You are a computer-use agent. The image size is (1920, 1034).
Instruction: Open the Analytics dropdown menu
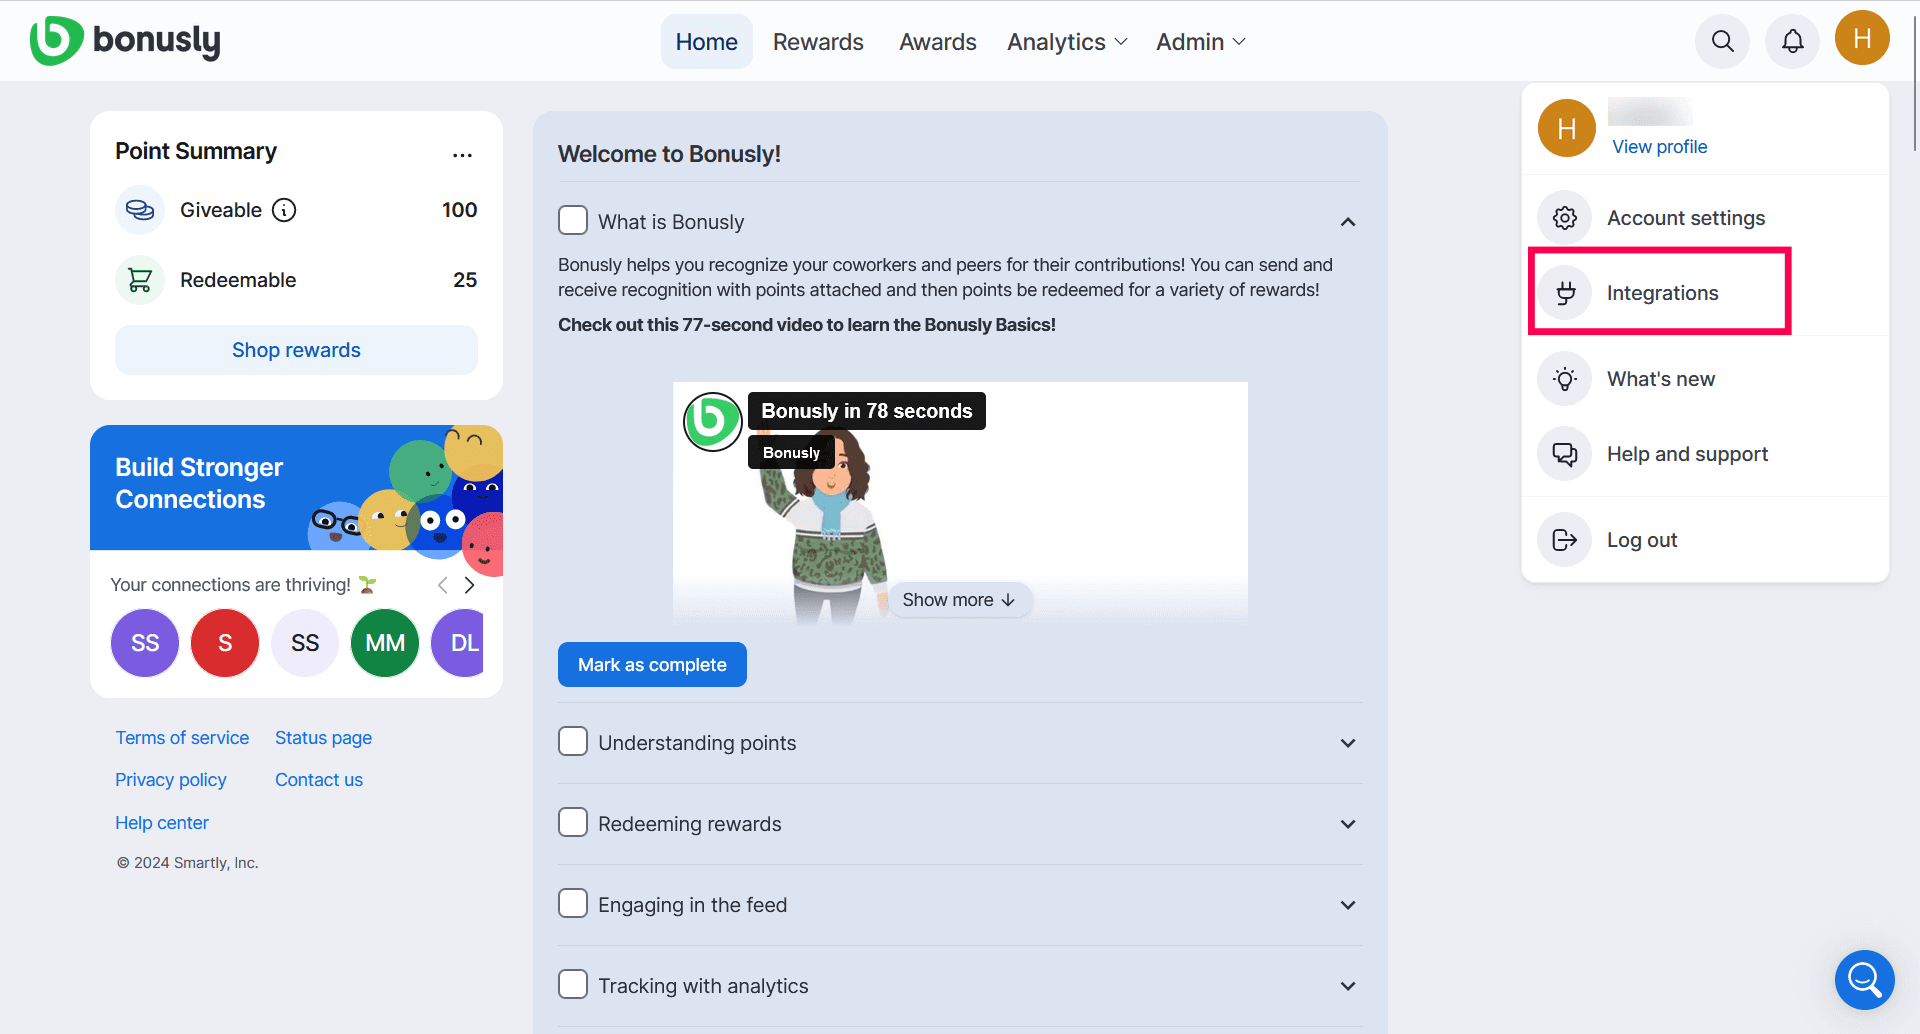[x=1067, y=42]
